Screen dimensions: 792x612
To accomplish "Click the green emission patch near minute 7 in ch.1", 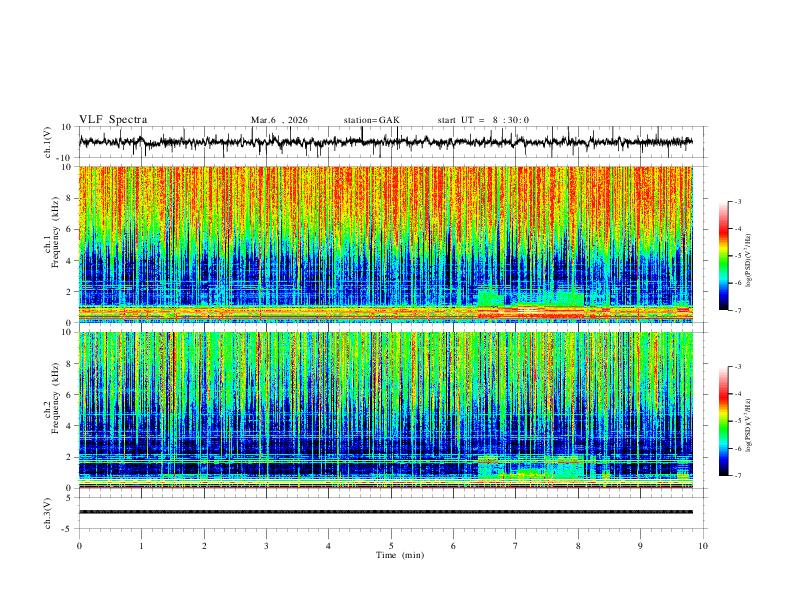I will [530, 298].
